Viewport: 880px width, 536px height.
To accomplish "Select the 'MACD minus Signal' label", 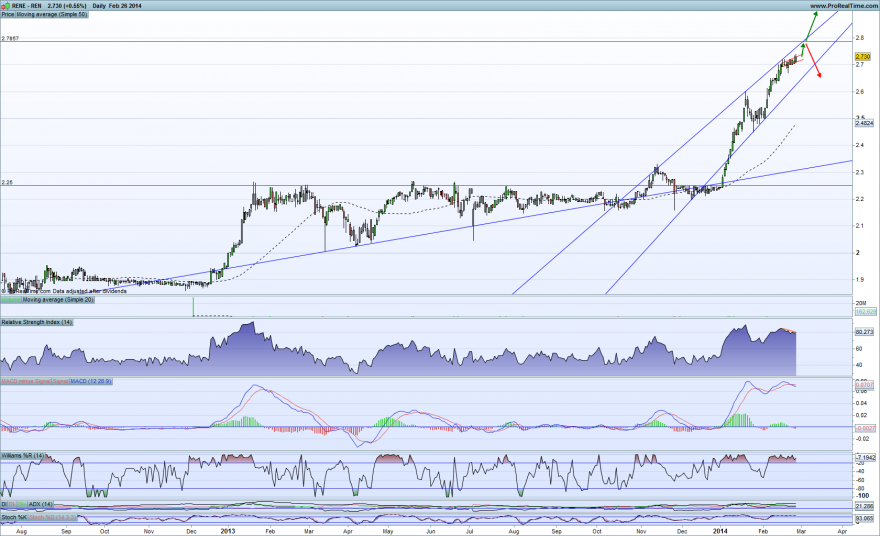I will pyautogui.click(x=26, y=381).
